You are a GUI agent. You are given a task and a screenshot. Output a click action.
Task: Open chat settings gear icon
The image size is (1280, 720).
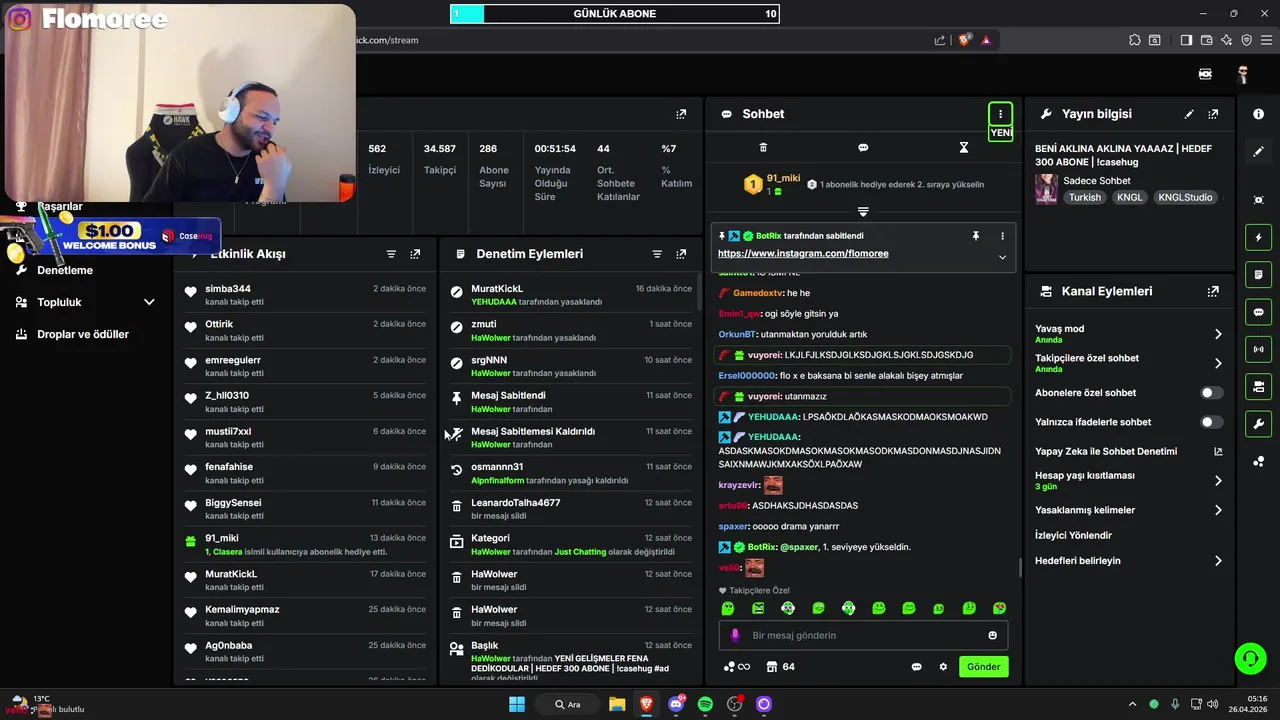[x=942, y=667]
